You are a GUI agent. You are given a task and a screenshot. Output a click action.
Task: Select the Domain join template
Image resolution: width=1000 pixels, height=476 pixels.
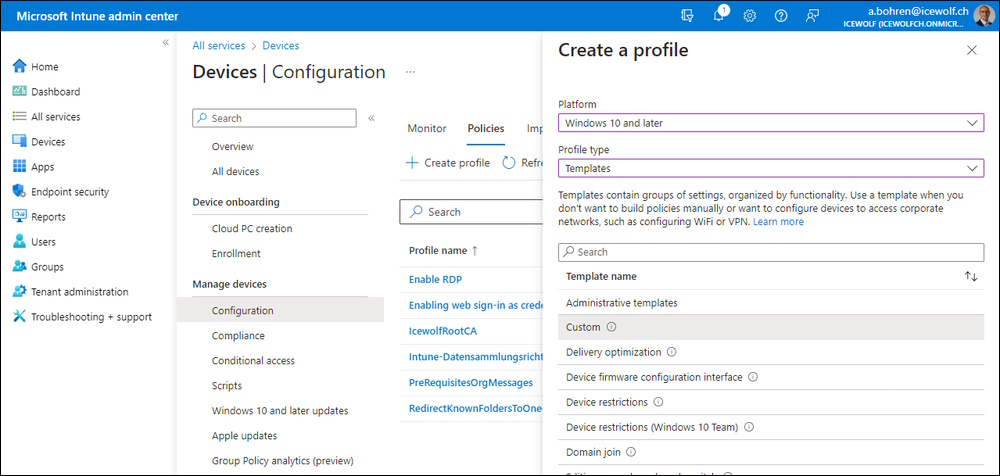771,452
